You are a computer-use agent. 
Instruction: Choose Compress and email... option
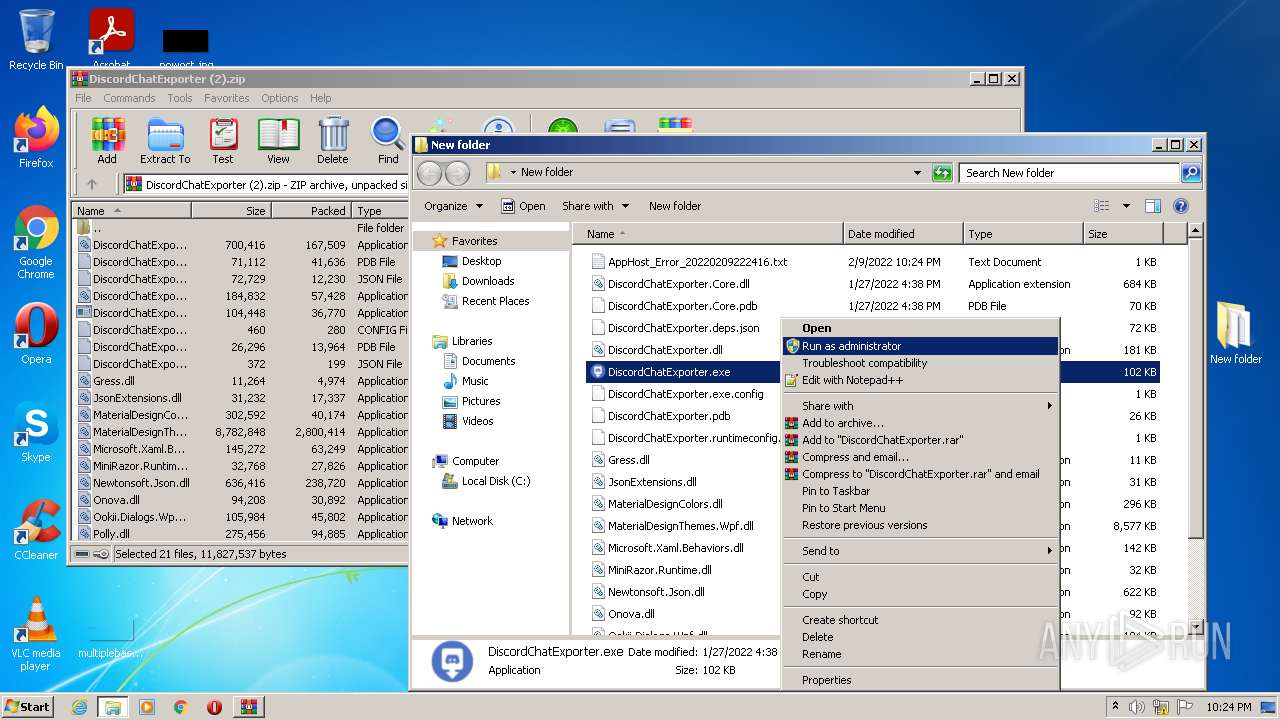(x=920, y=457)
